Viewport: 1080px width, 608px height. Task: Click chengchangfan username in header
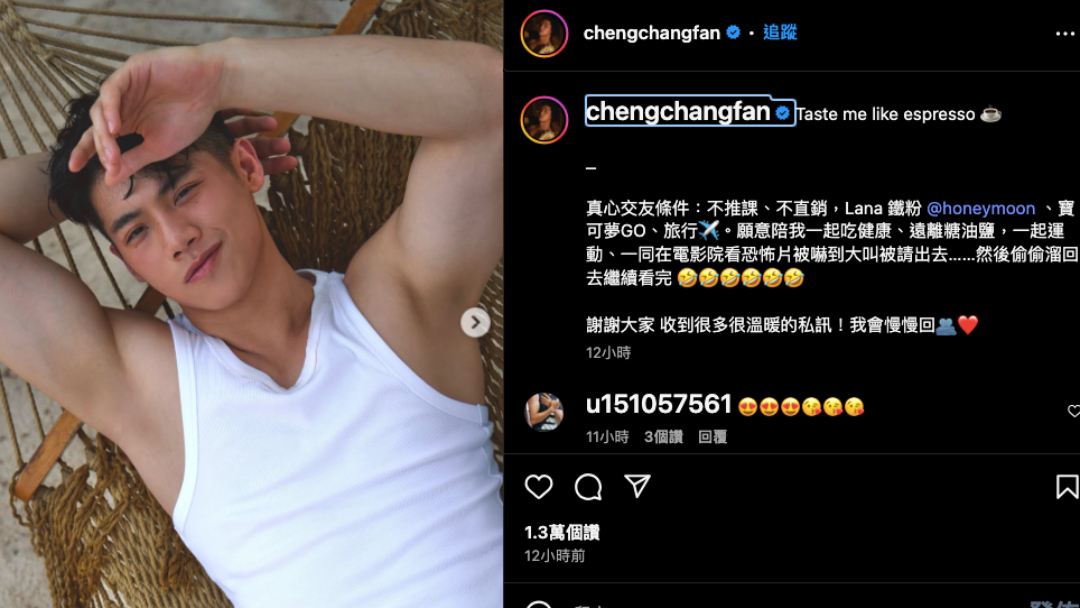point(652,32)
